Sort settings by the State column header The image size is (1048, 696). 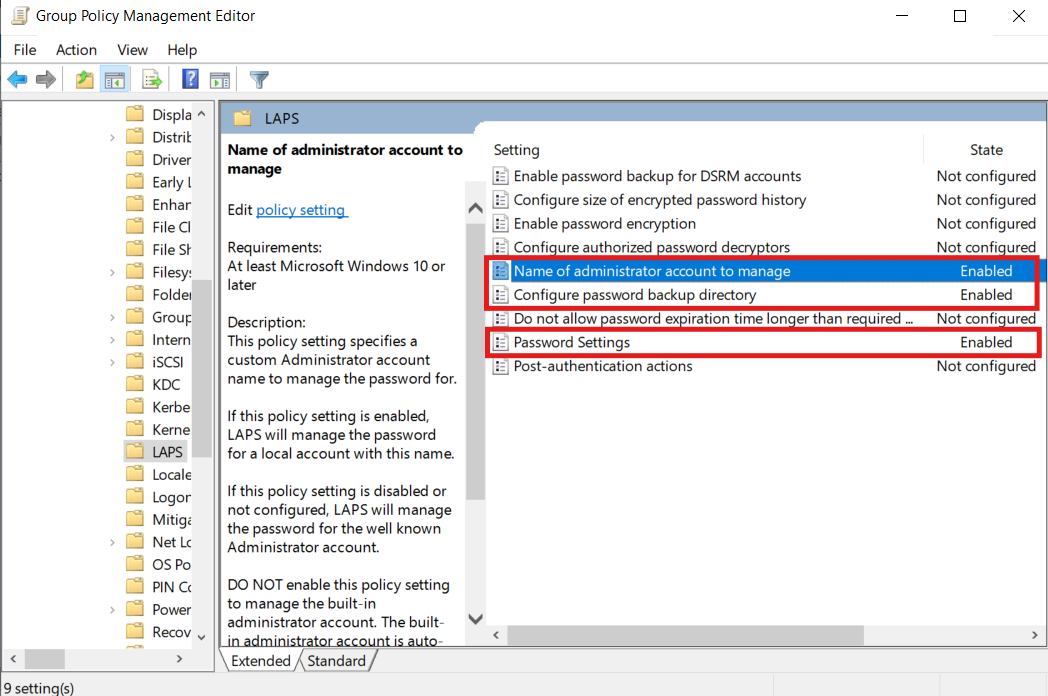[x=985, y=150]
